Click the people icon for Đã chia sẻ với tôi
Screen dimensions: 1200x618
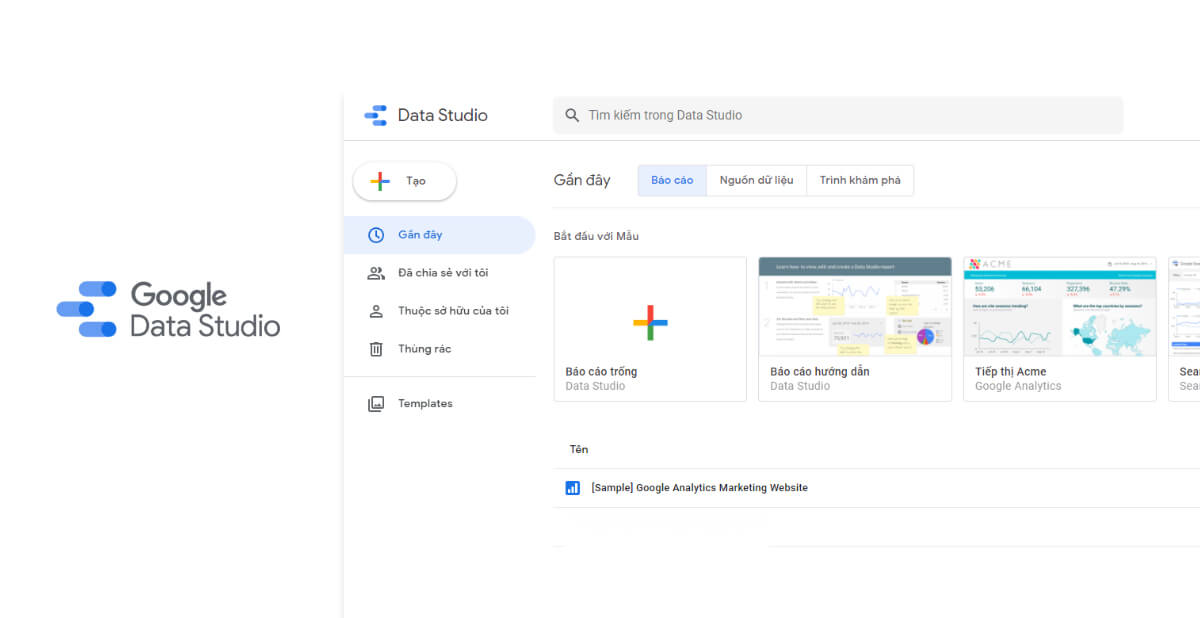(376, 273)
